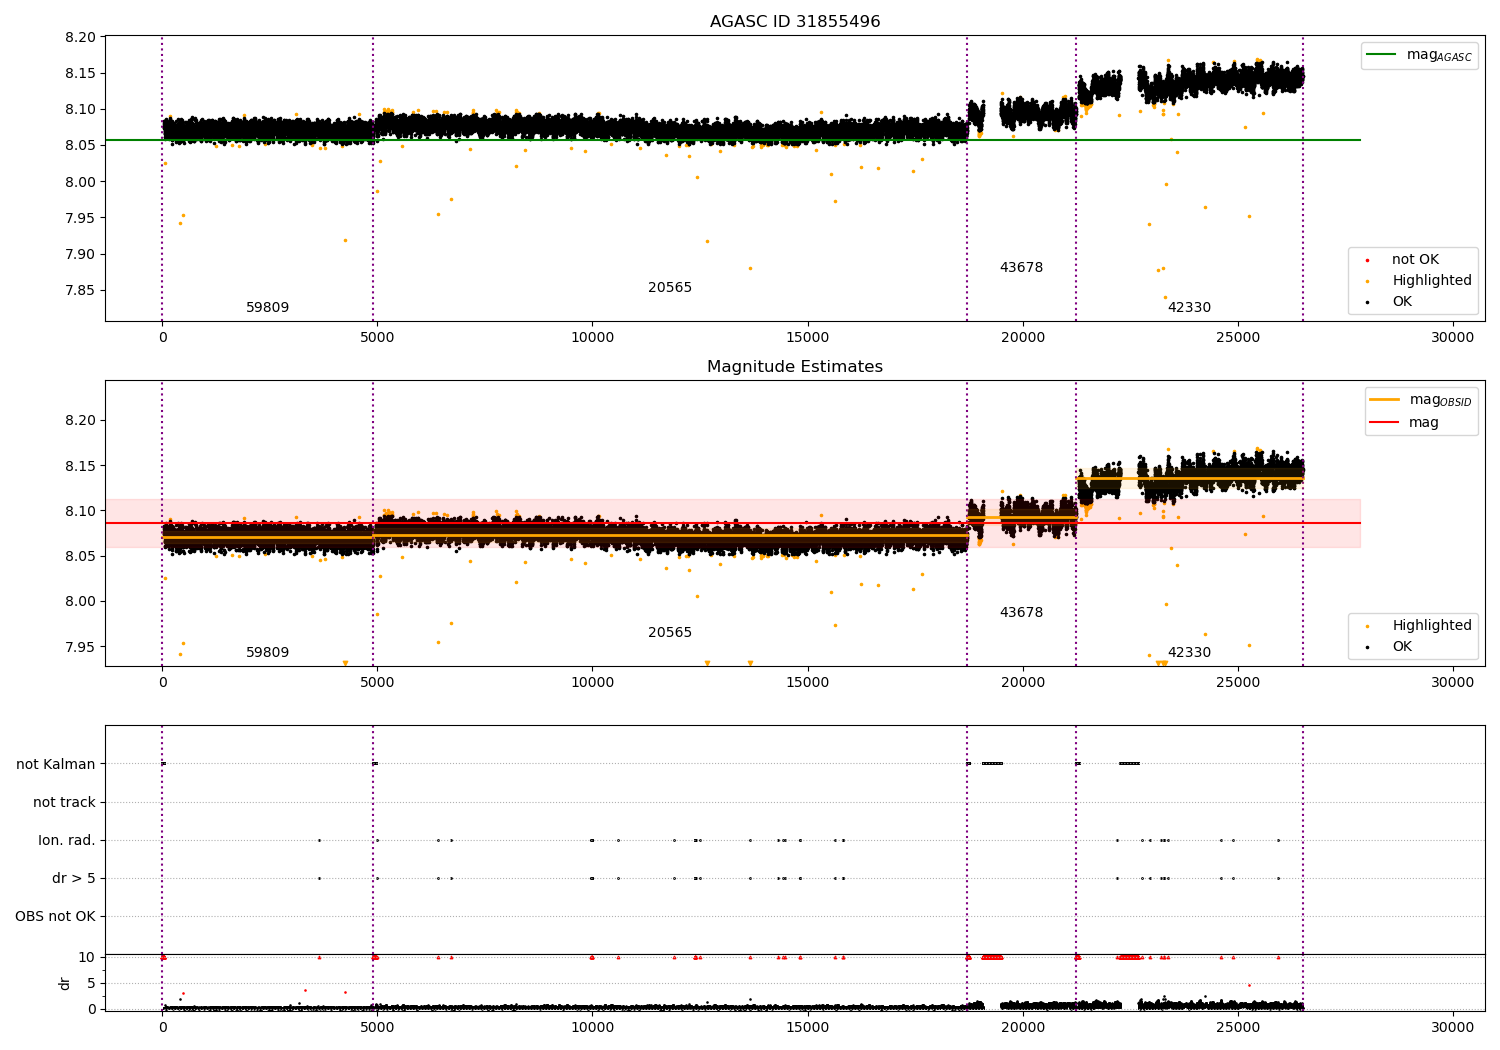
Task: Select 'Highlighted' legend entry in the top plot
Action: click(x=1432, y=281)
